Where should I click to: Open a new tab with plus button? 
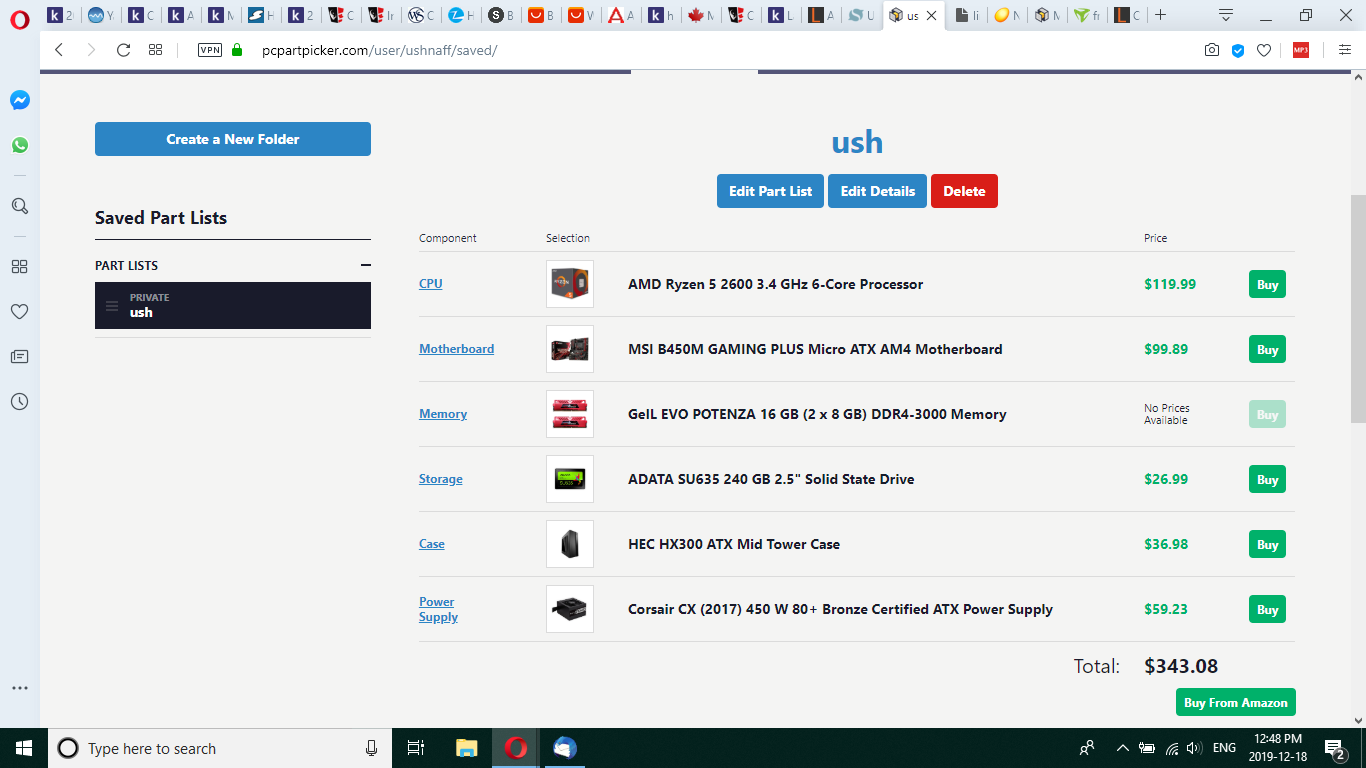pos(1161,15)
